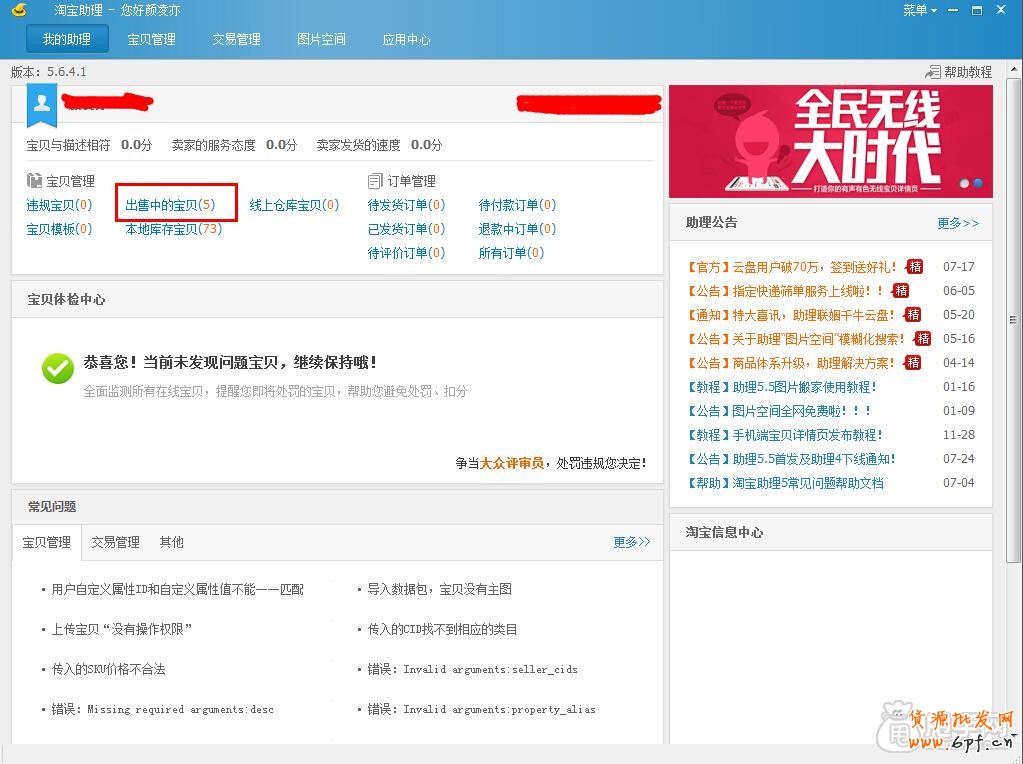Open FAQ Invalid arguments:seller_cids
Screen dimensions: 1023x764
472,669
